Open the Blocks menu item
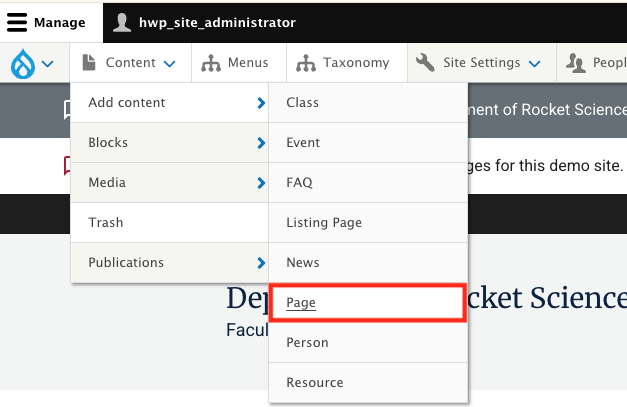 169,143
